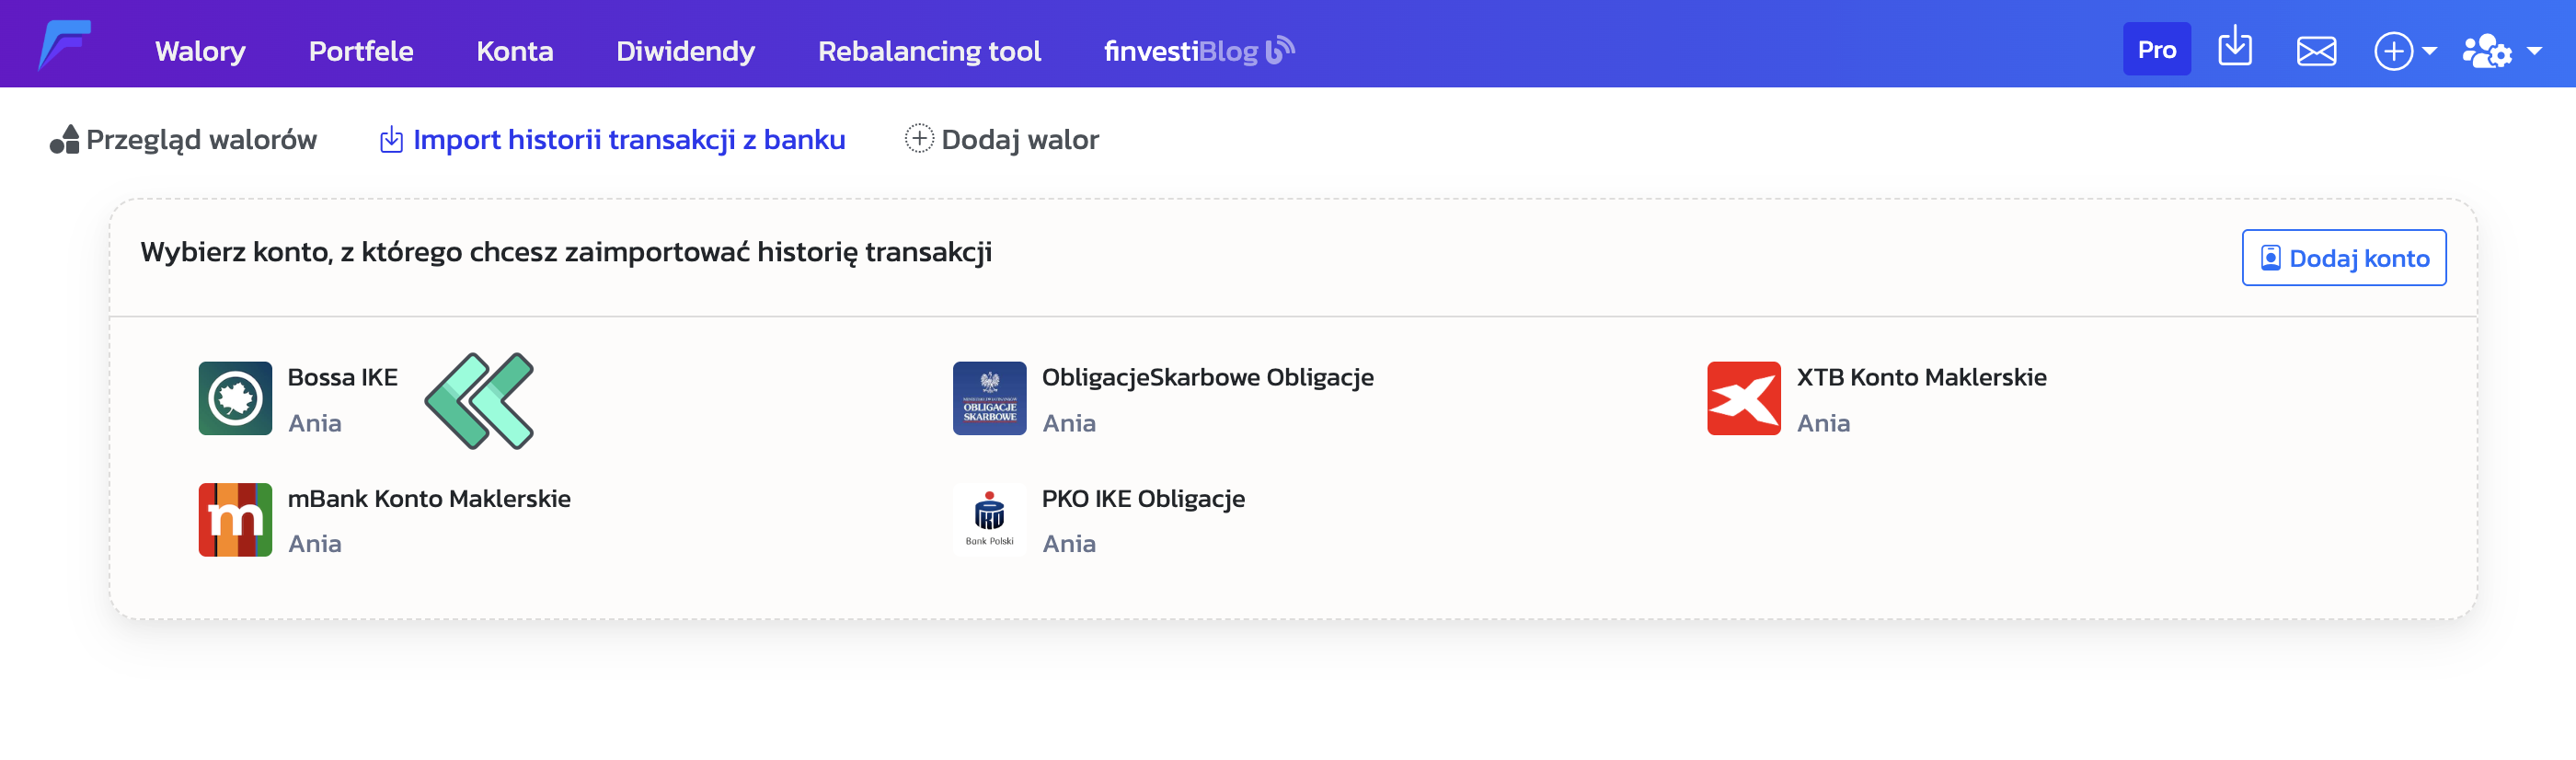
Task: Click the green double-chevron arrow icon
Action: click(480, 400)
